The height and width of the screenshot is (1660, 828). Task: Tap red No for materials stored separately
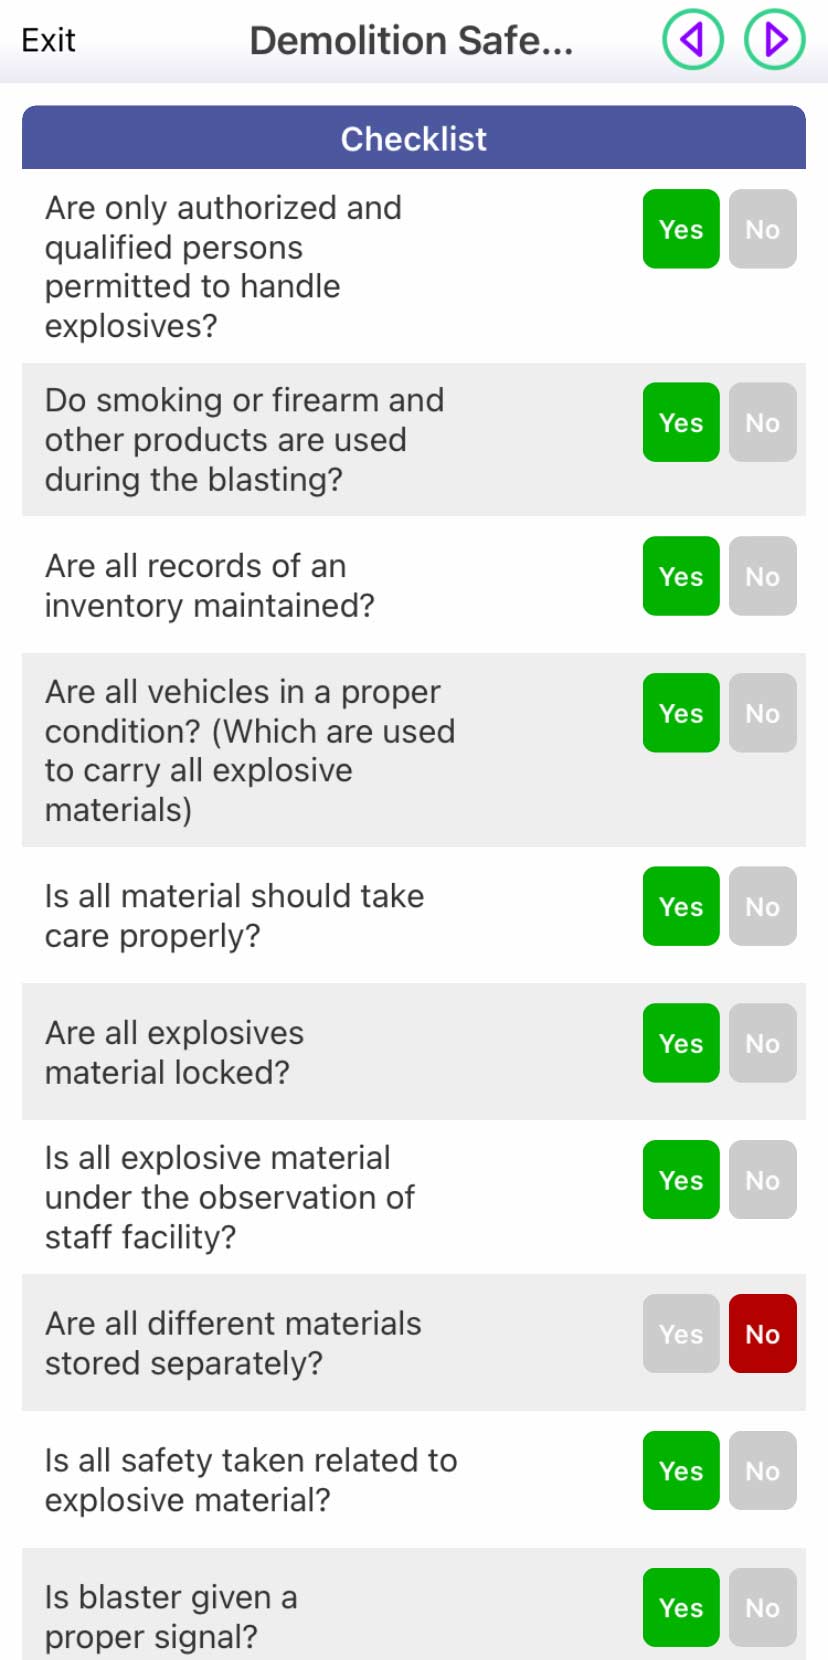click(x=762, y=1334)
